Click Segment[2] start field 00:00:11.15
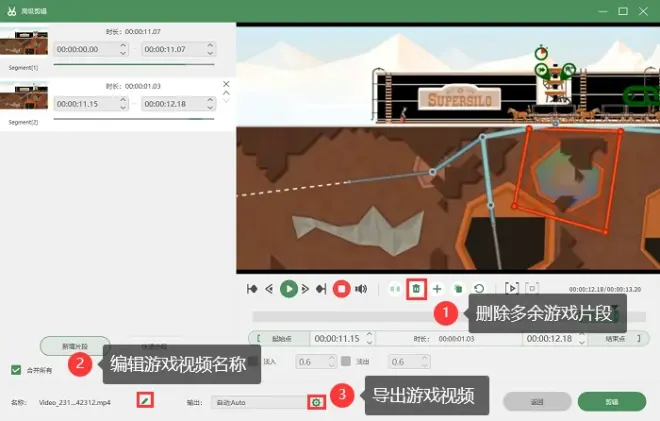Screen dimensions: 660x421 click(x=91, y=104)
